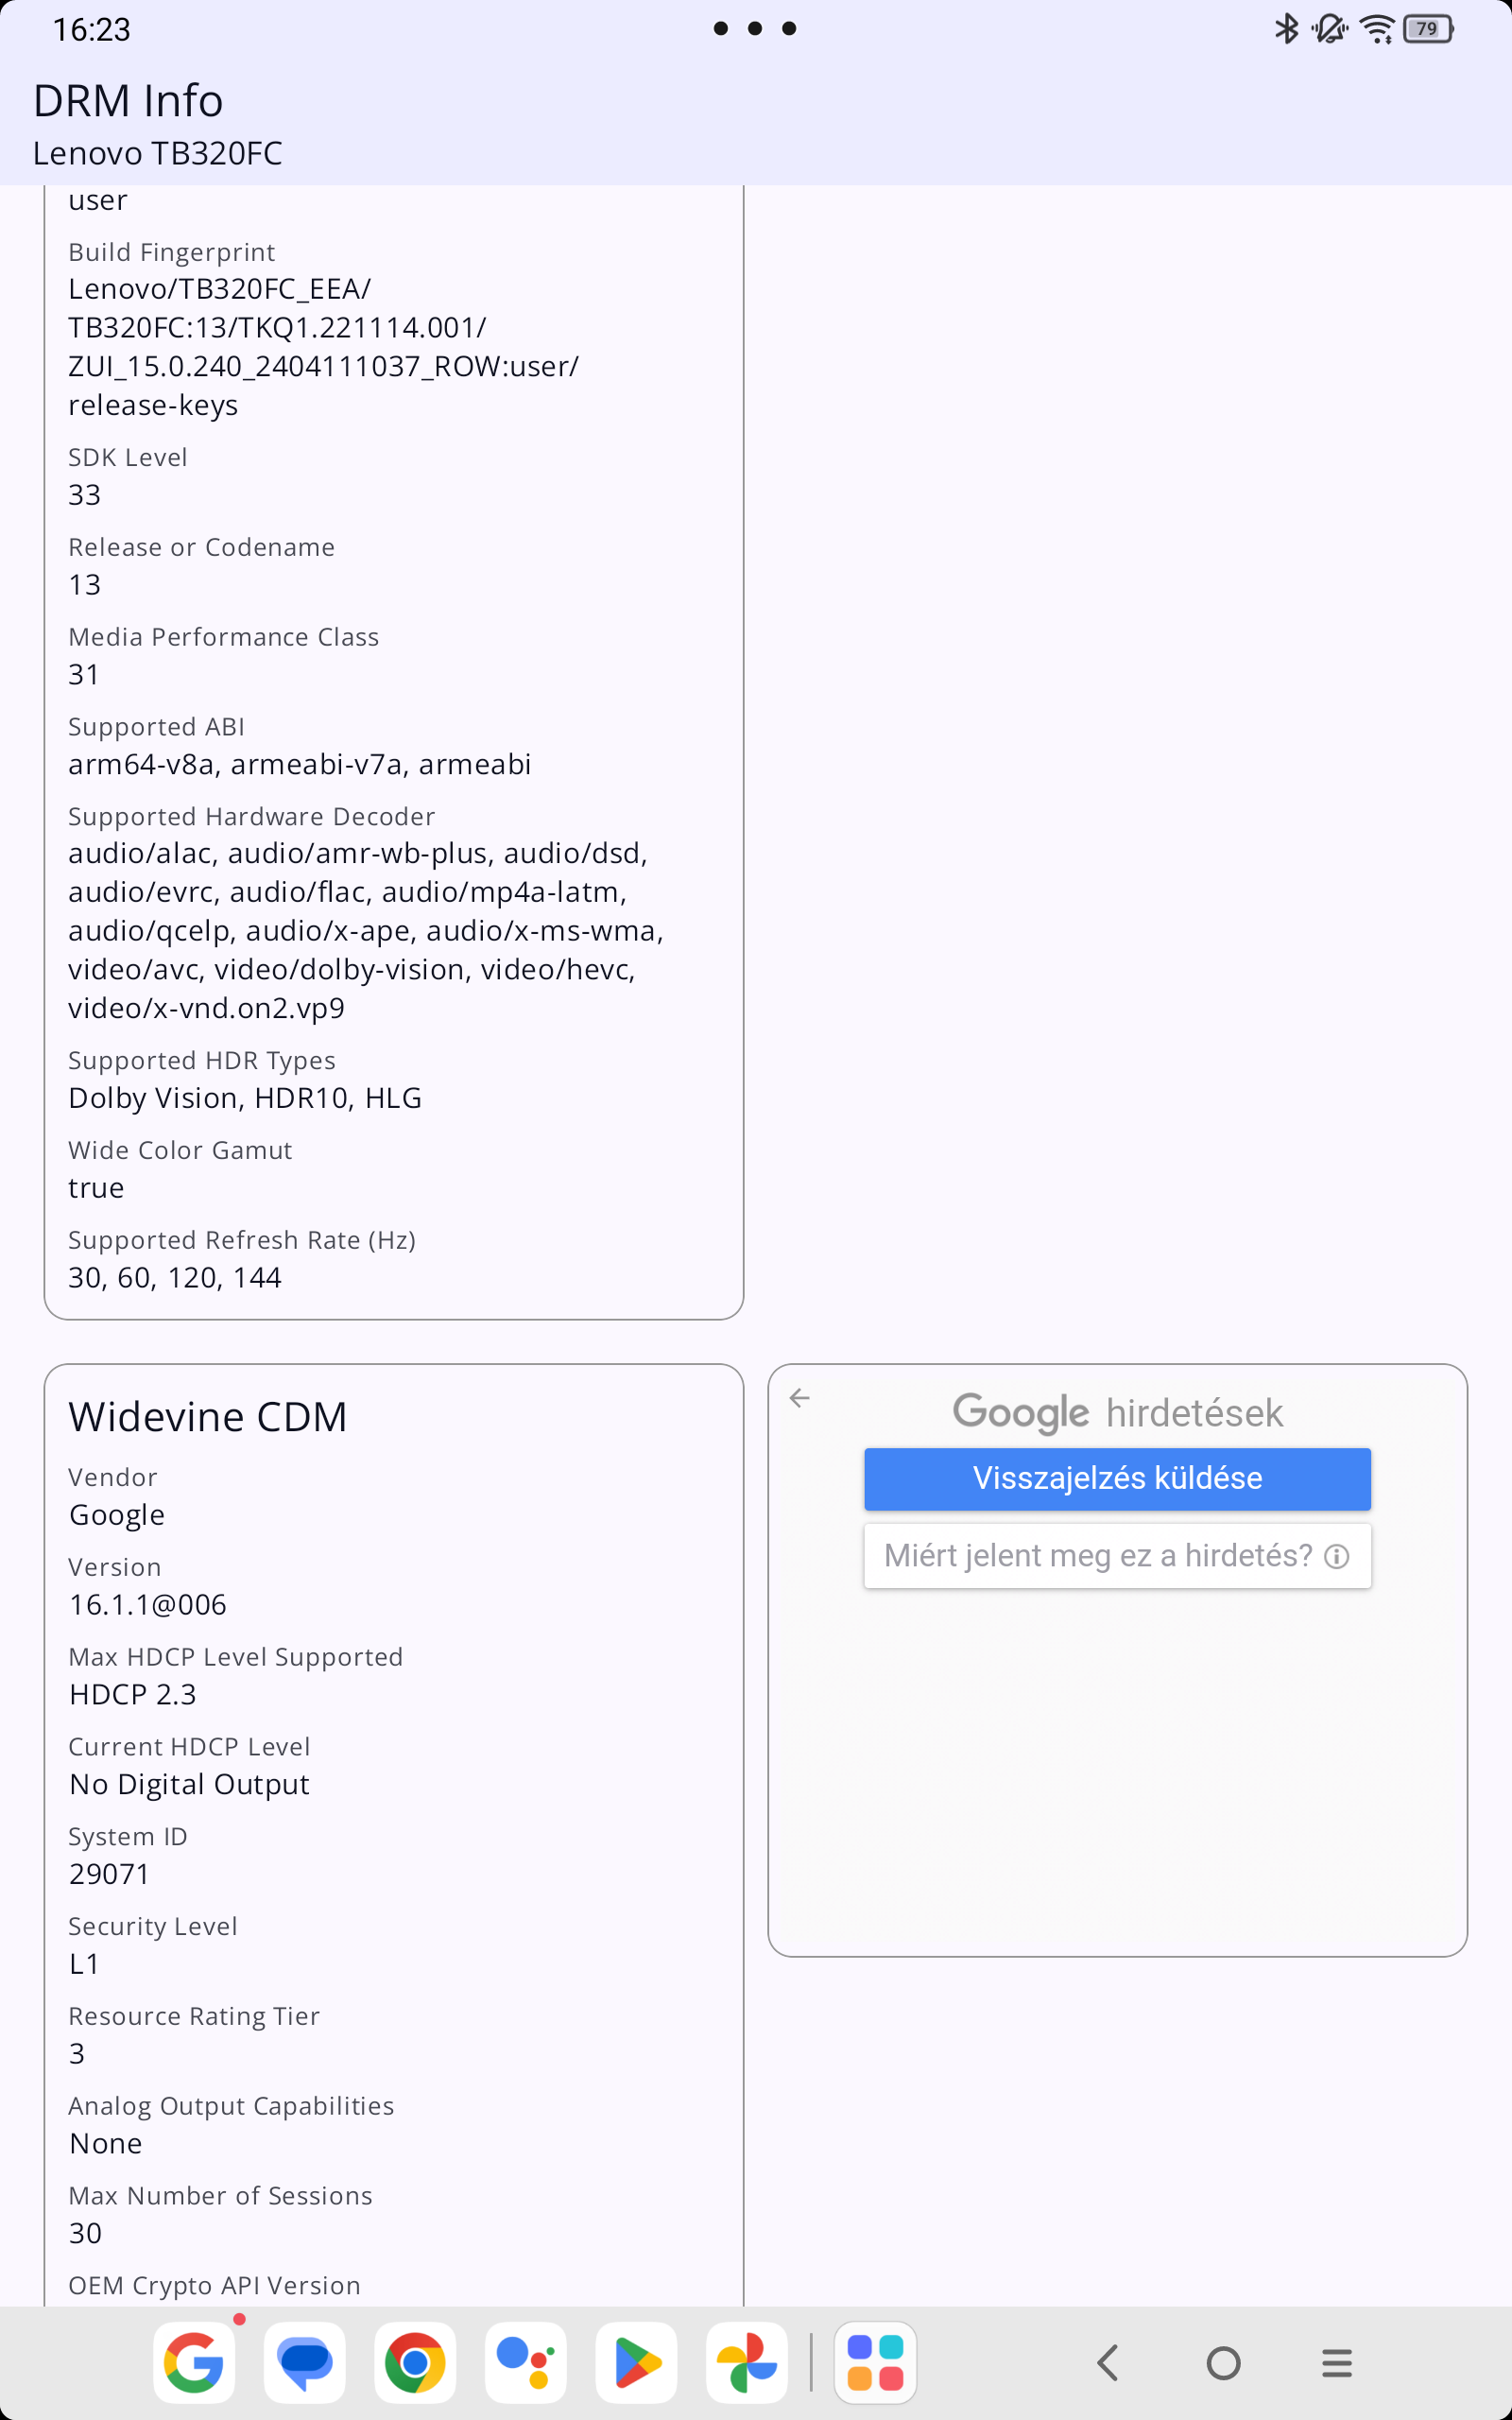
Task: Open Google Assistant icon in the dock
Action: [x=526, y=2362]
